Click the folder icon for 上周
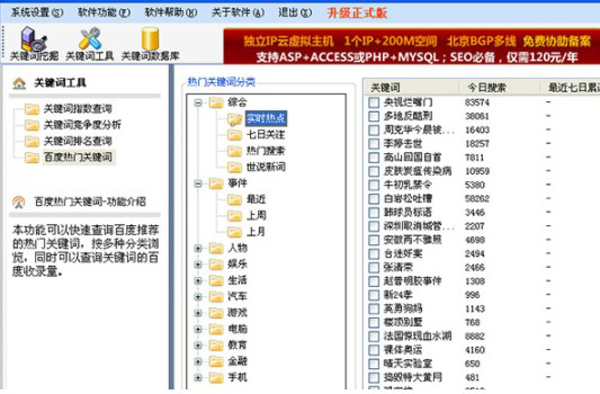600x394 pixels. pos(234,216)
